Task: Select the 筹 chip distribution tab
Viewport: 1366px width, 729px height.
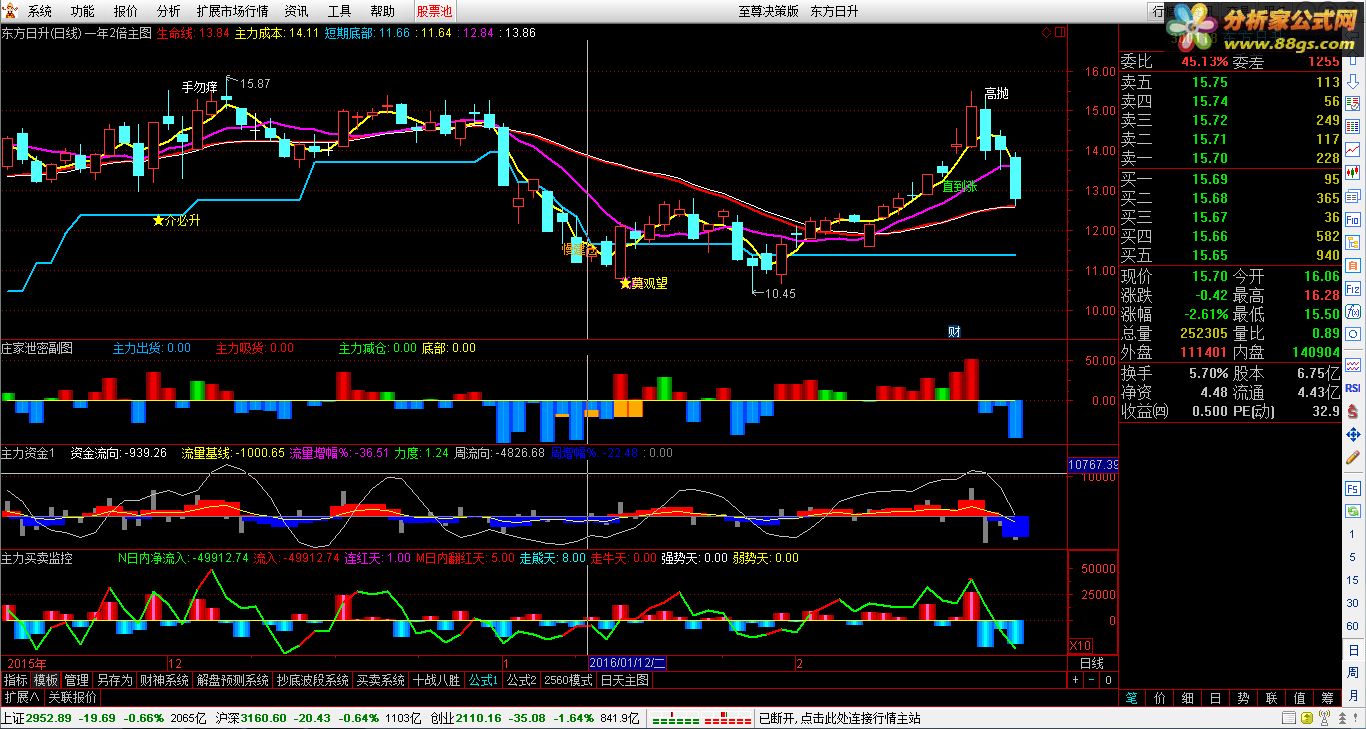Action: point(1327,697)
